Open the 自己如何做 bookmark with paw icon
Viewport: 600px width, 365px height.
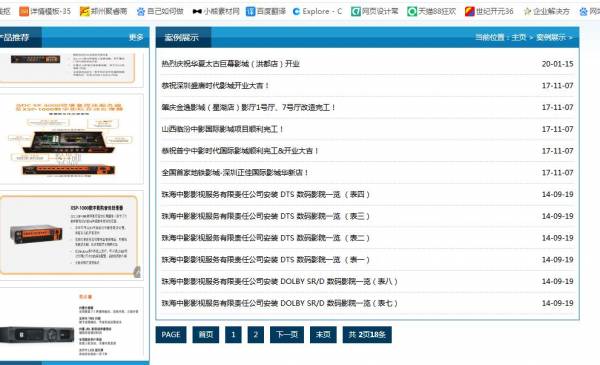click(160, 11)
